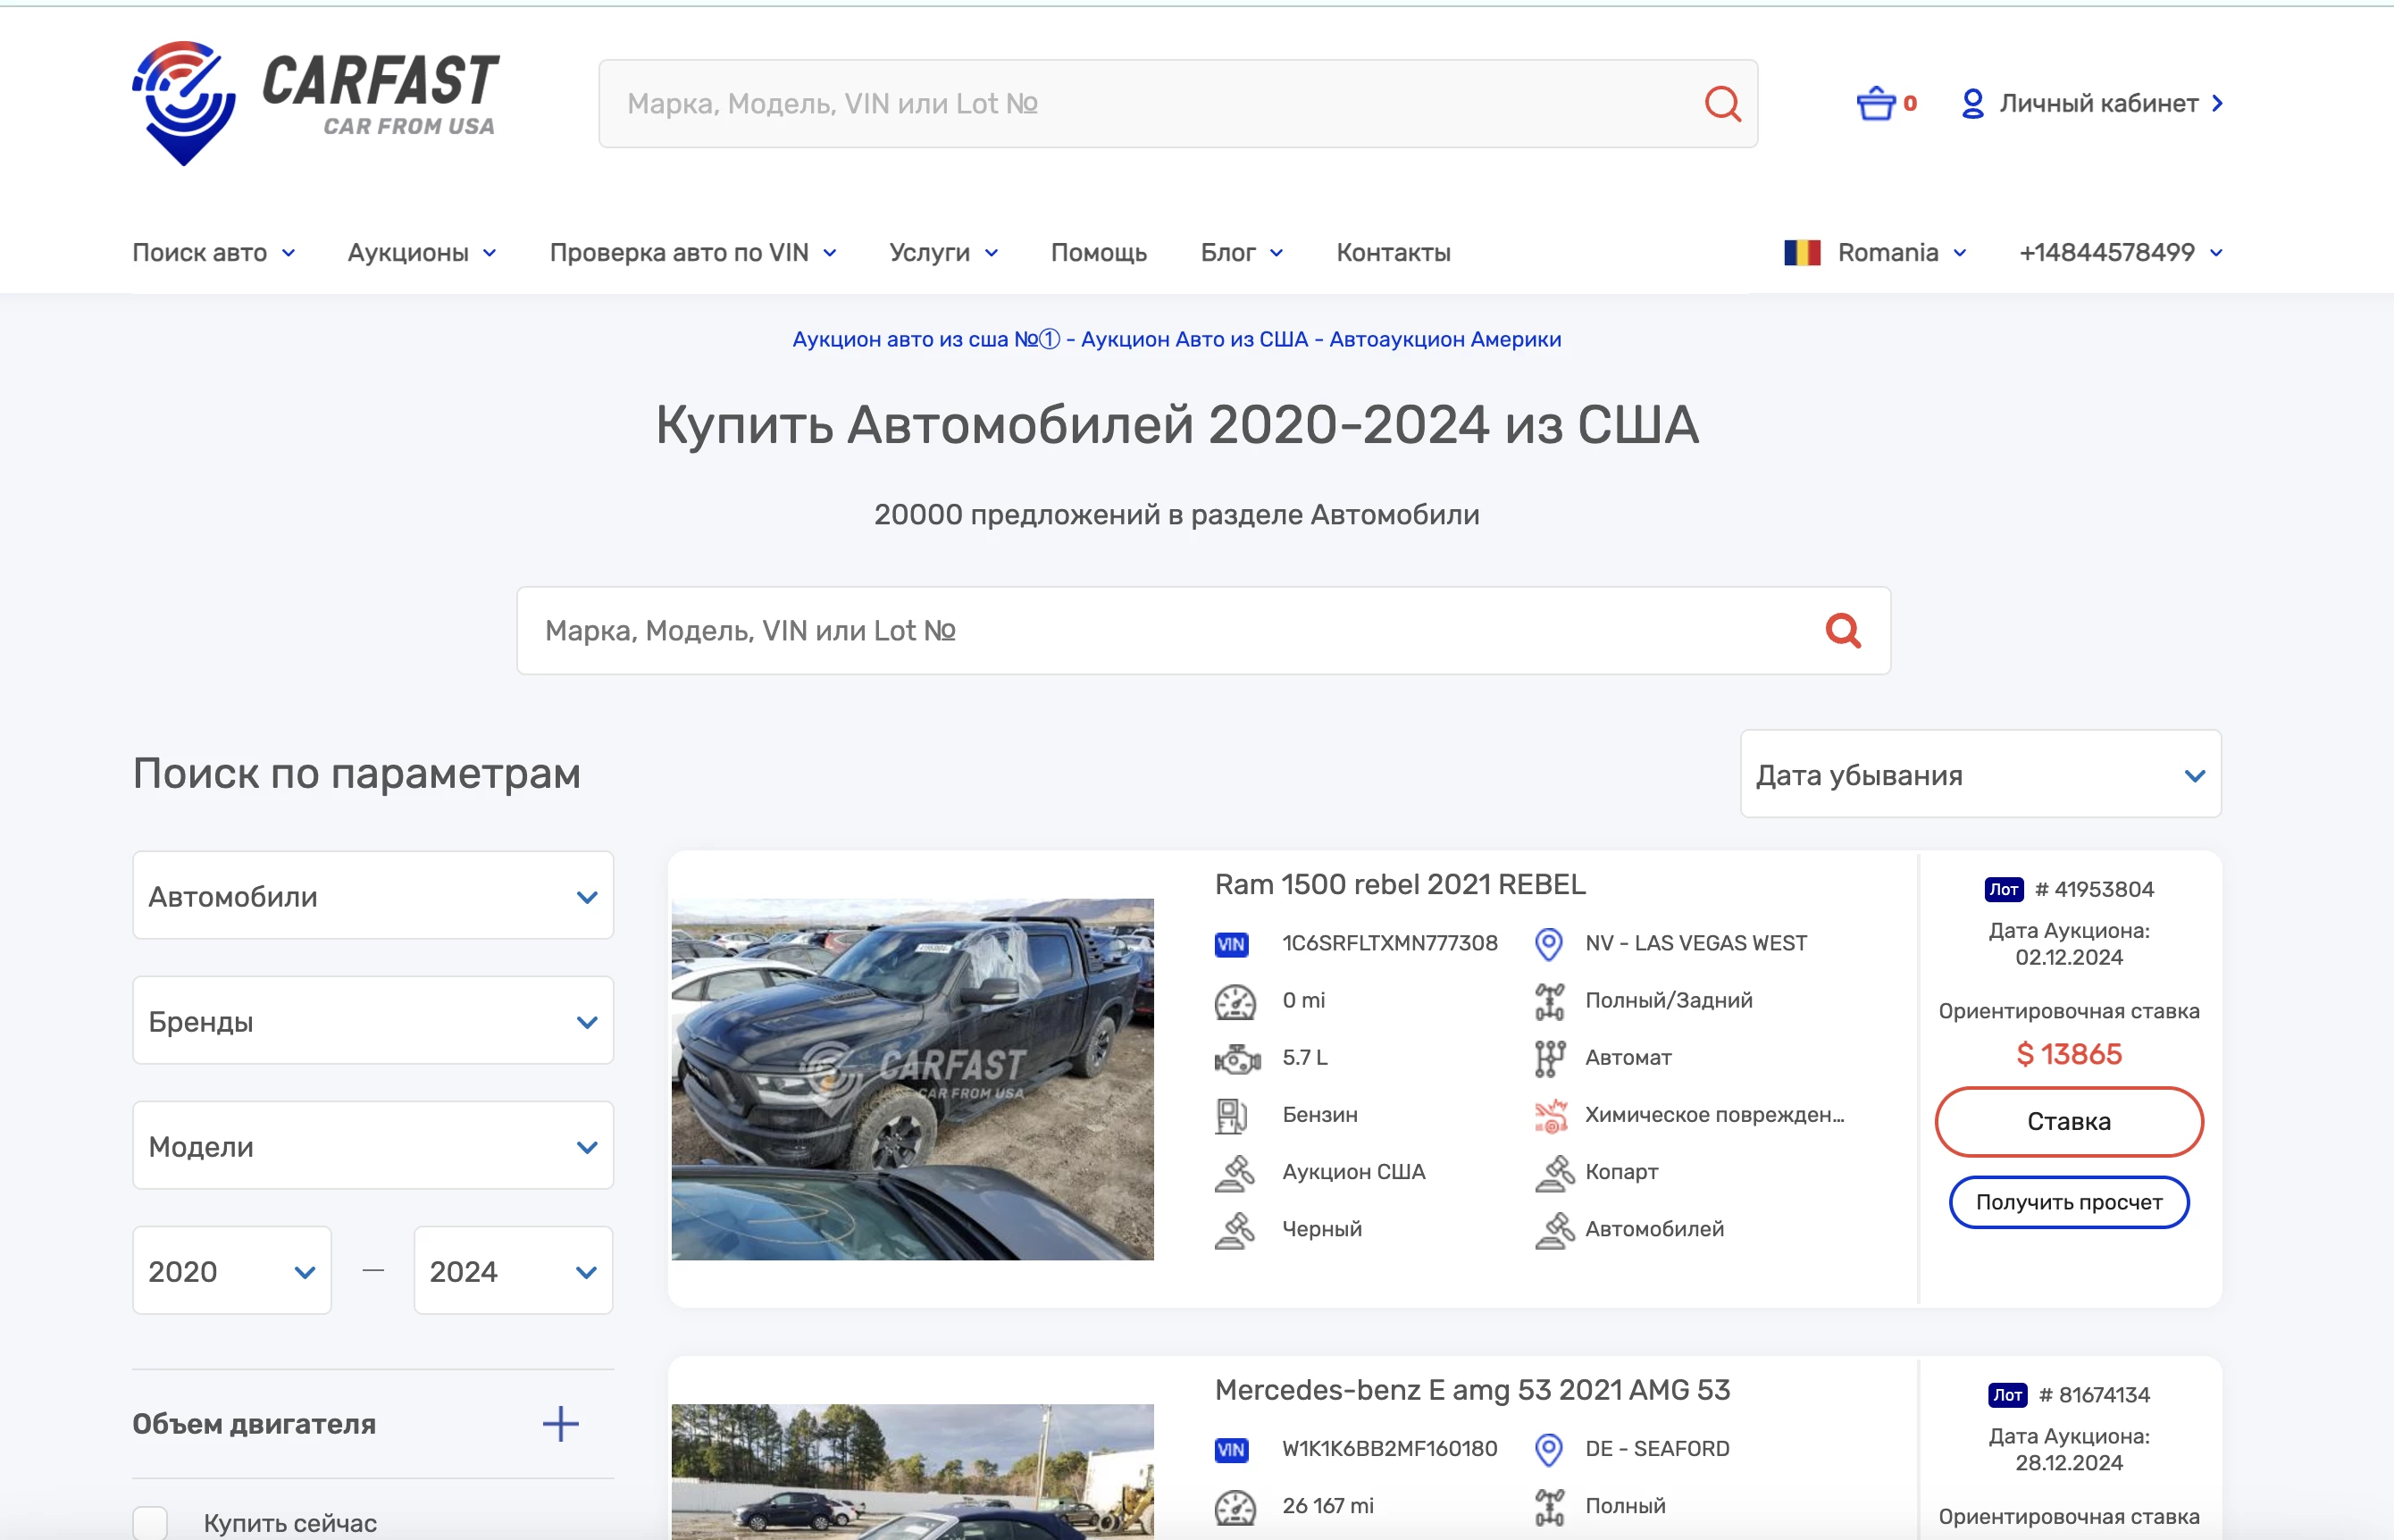Open the Модели dropdown
Screen dimensions: 2394x1540
pos(373,1146)
